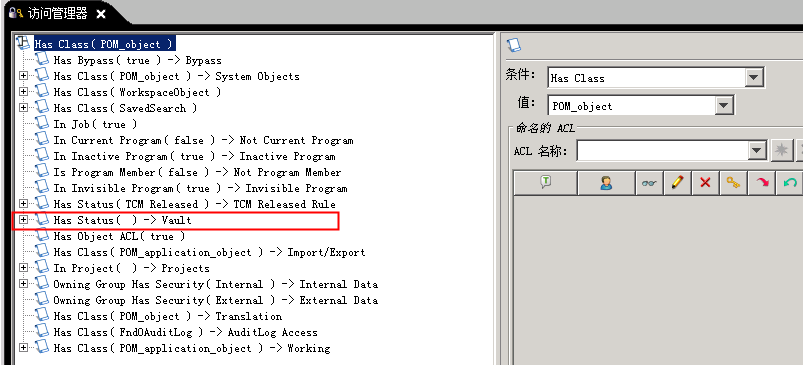Click the icon beside Has Object ACL row
The height and width of the screenshot is (365, 803).
[x=43, y=235]
